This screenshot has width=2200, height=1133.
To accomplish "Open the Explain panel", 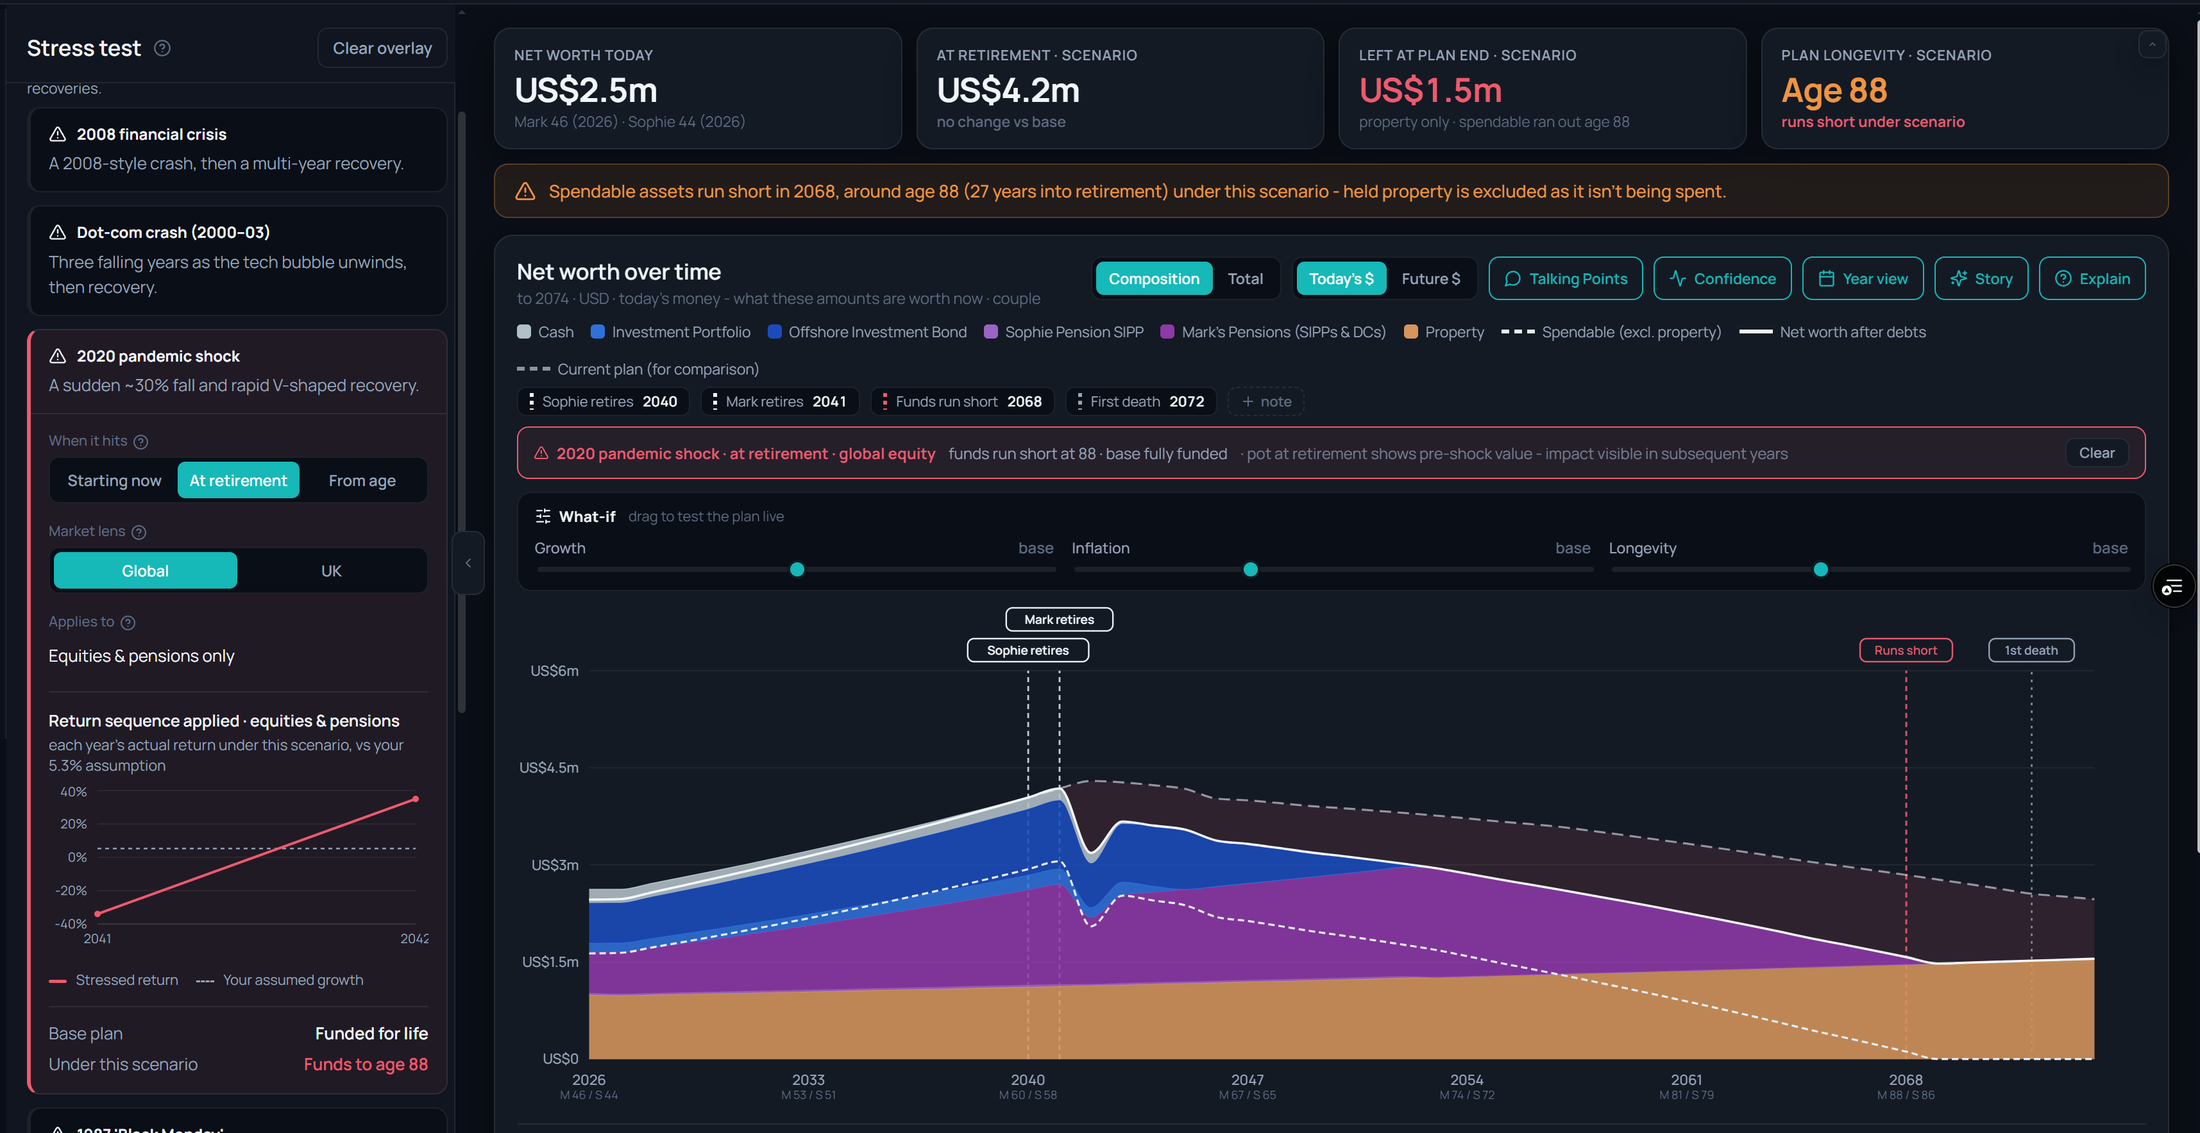I will (x=2092, y=278).
